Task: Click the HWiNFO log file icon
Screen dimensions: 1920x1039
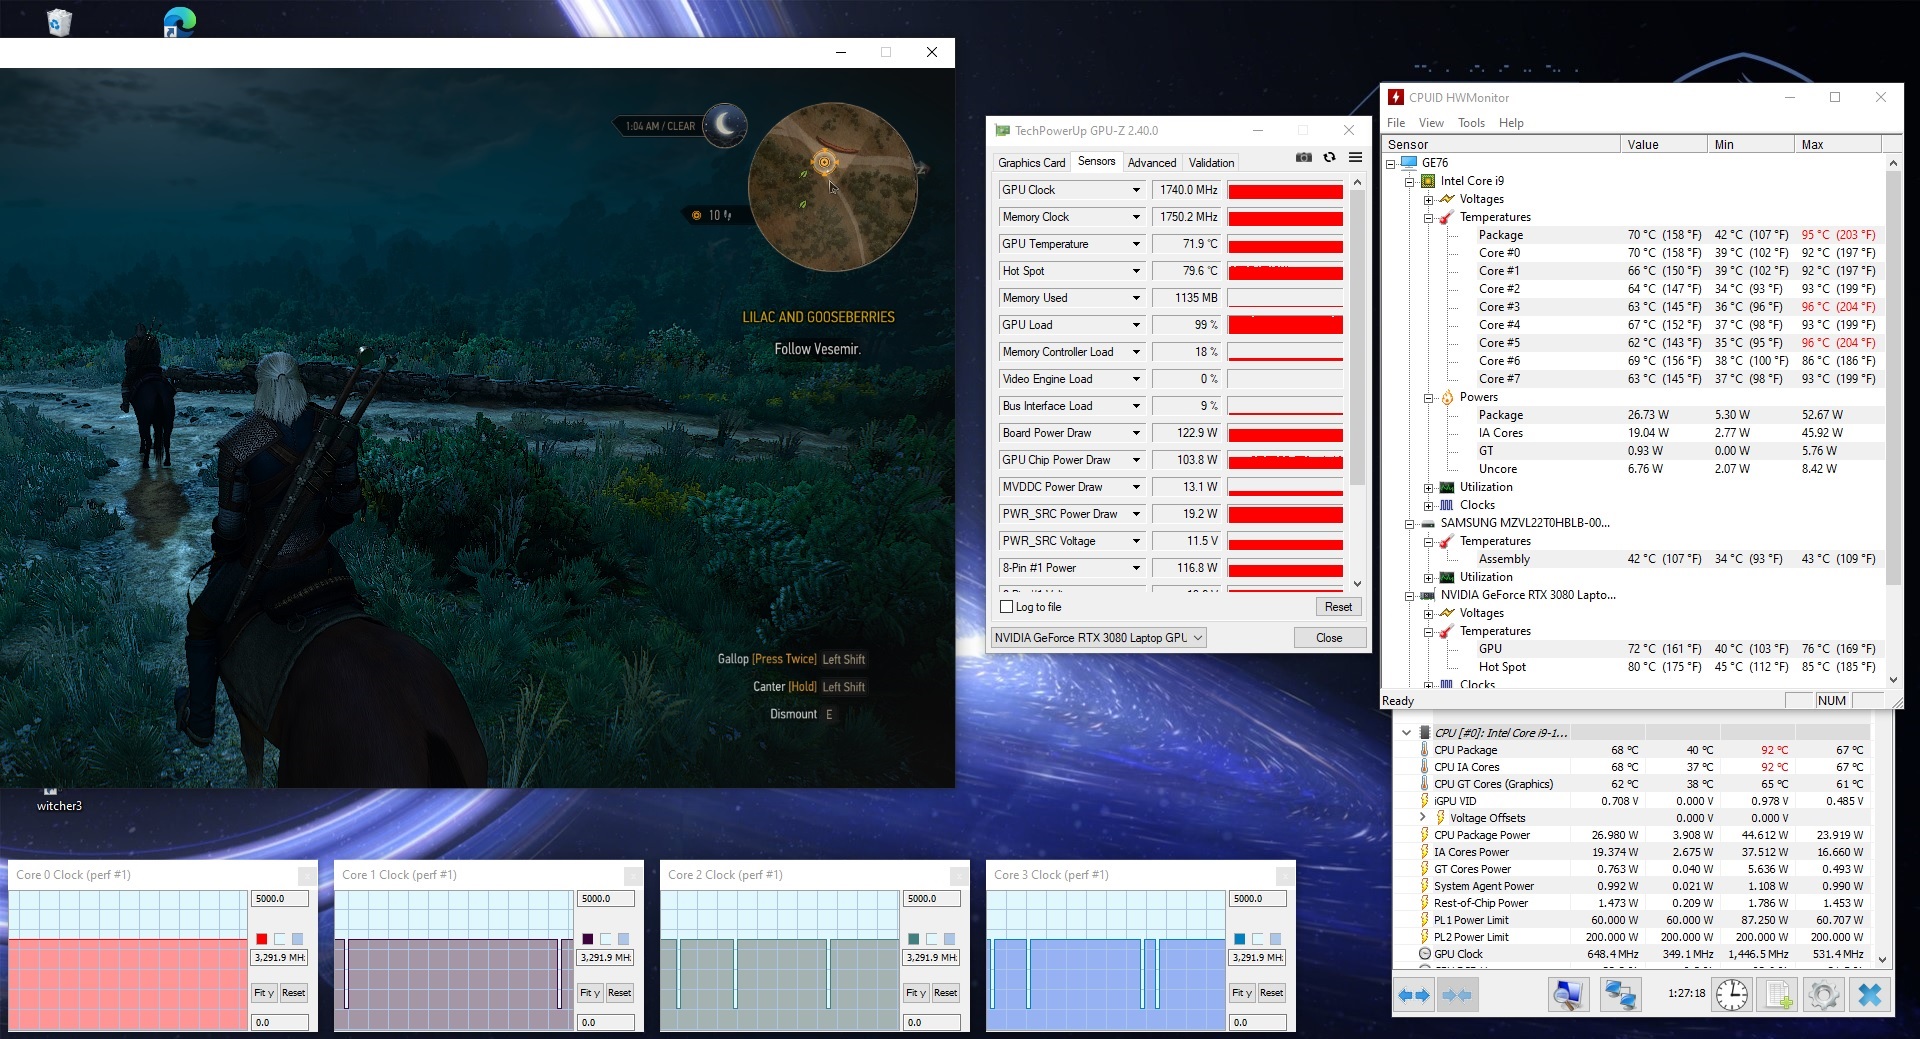Action: coord(1779,995)
